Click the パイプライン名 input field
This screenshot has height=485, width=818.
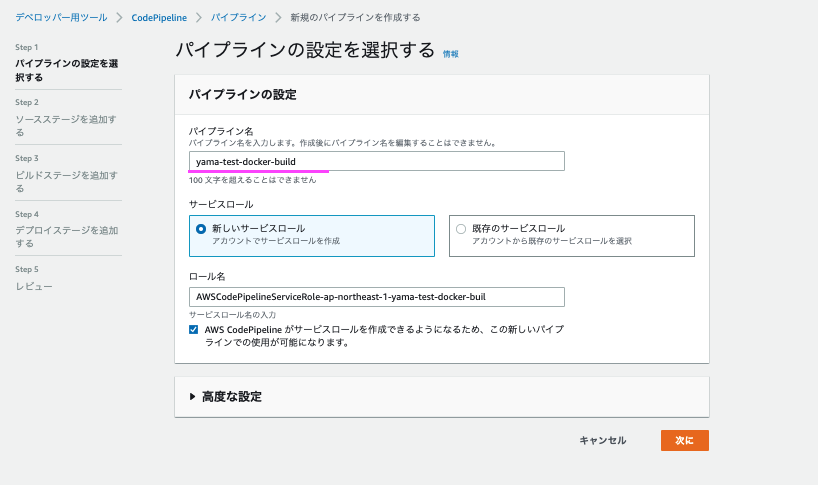377,161
